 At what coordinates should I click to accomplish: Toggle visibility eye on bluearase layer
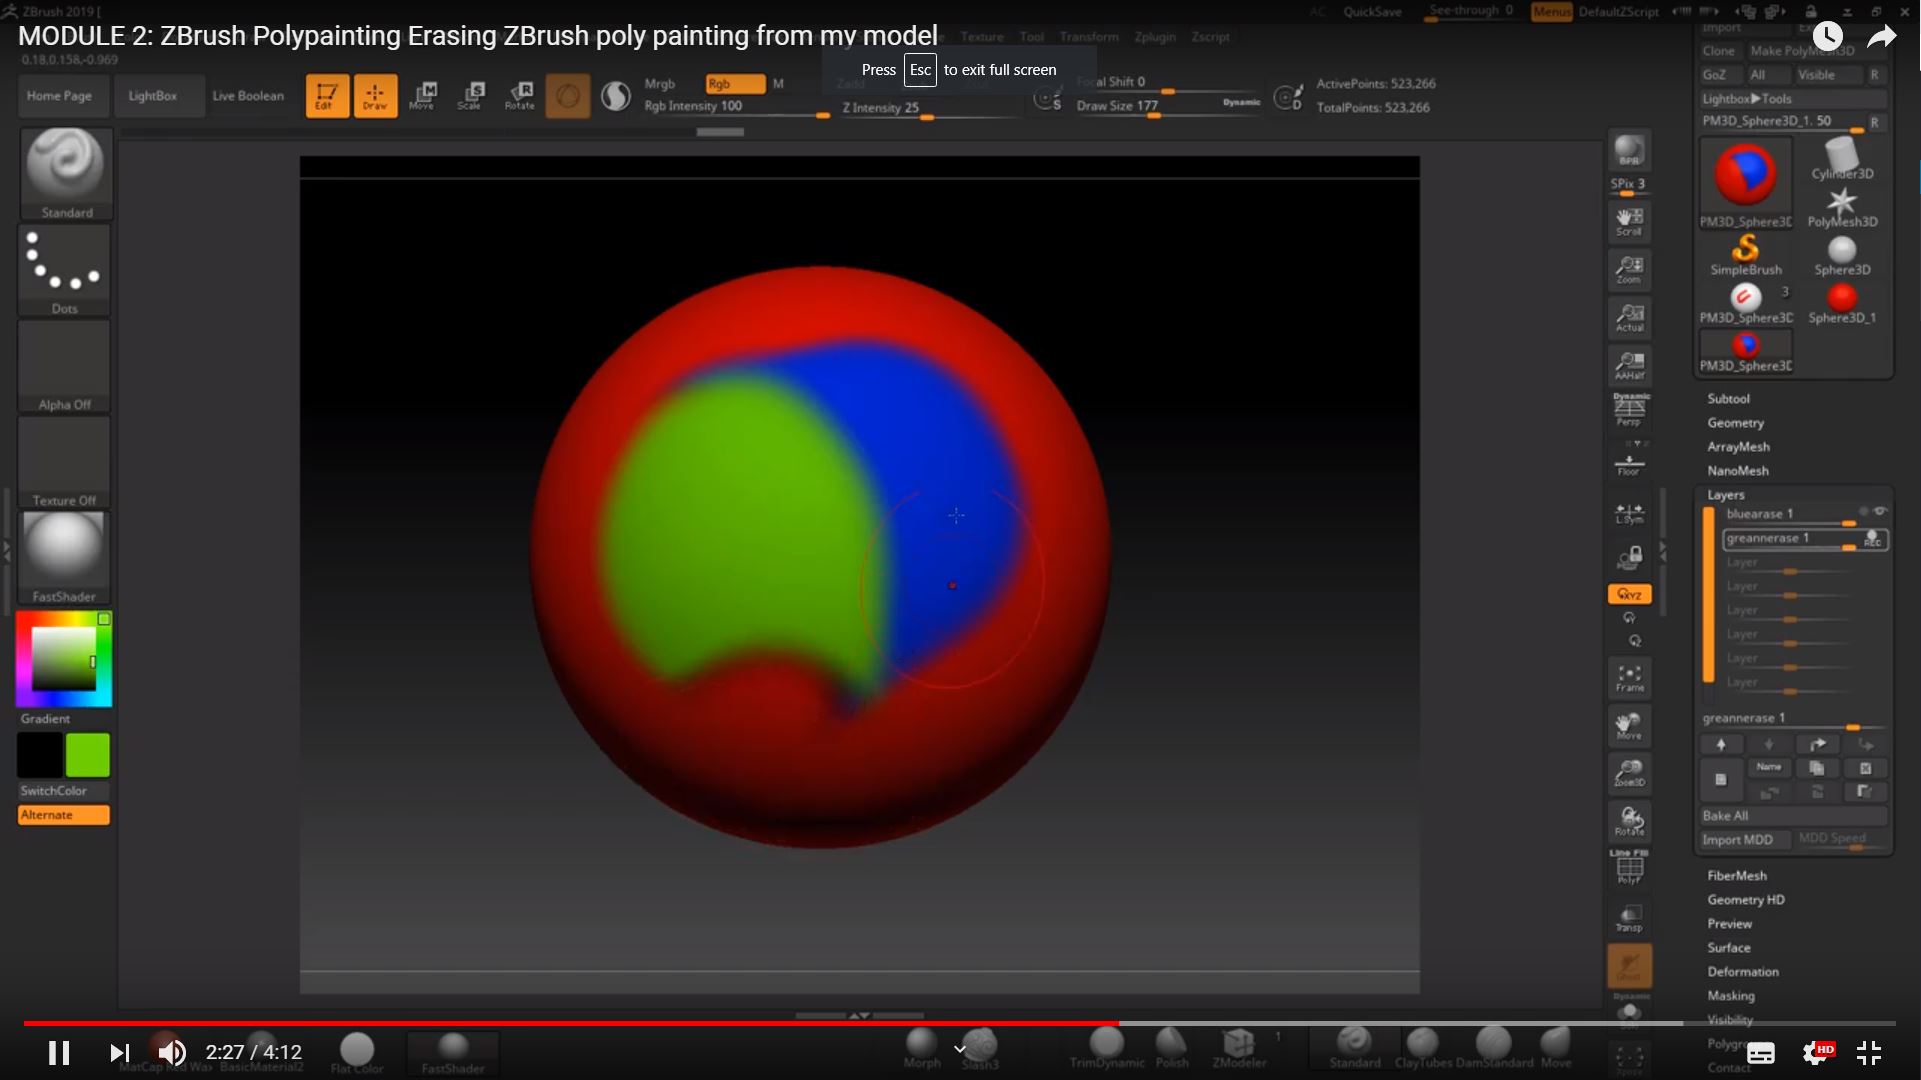click(x=1881, y=512)
